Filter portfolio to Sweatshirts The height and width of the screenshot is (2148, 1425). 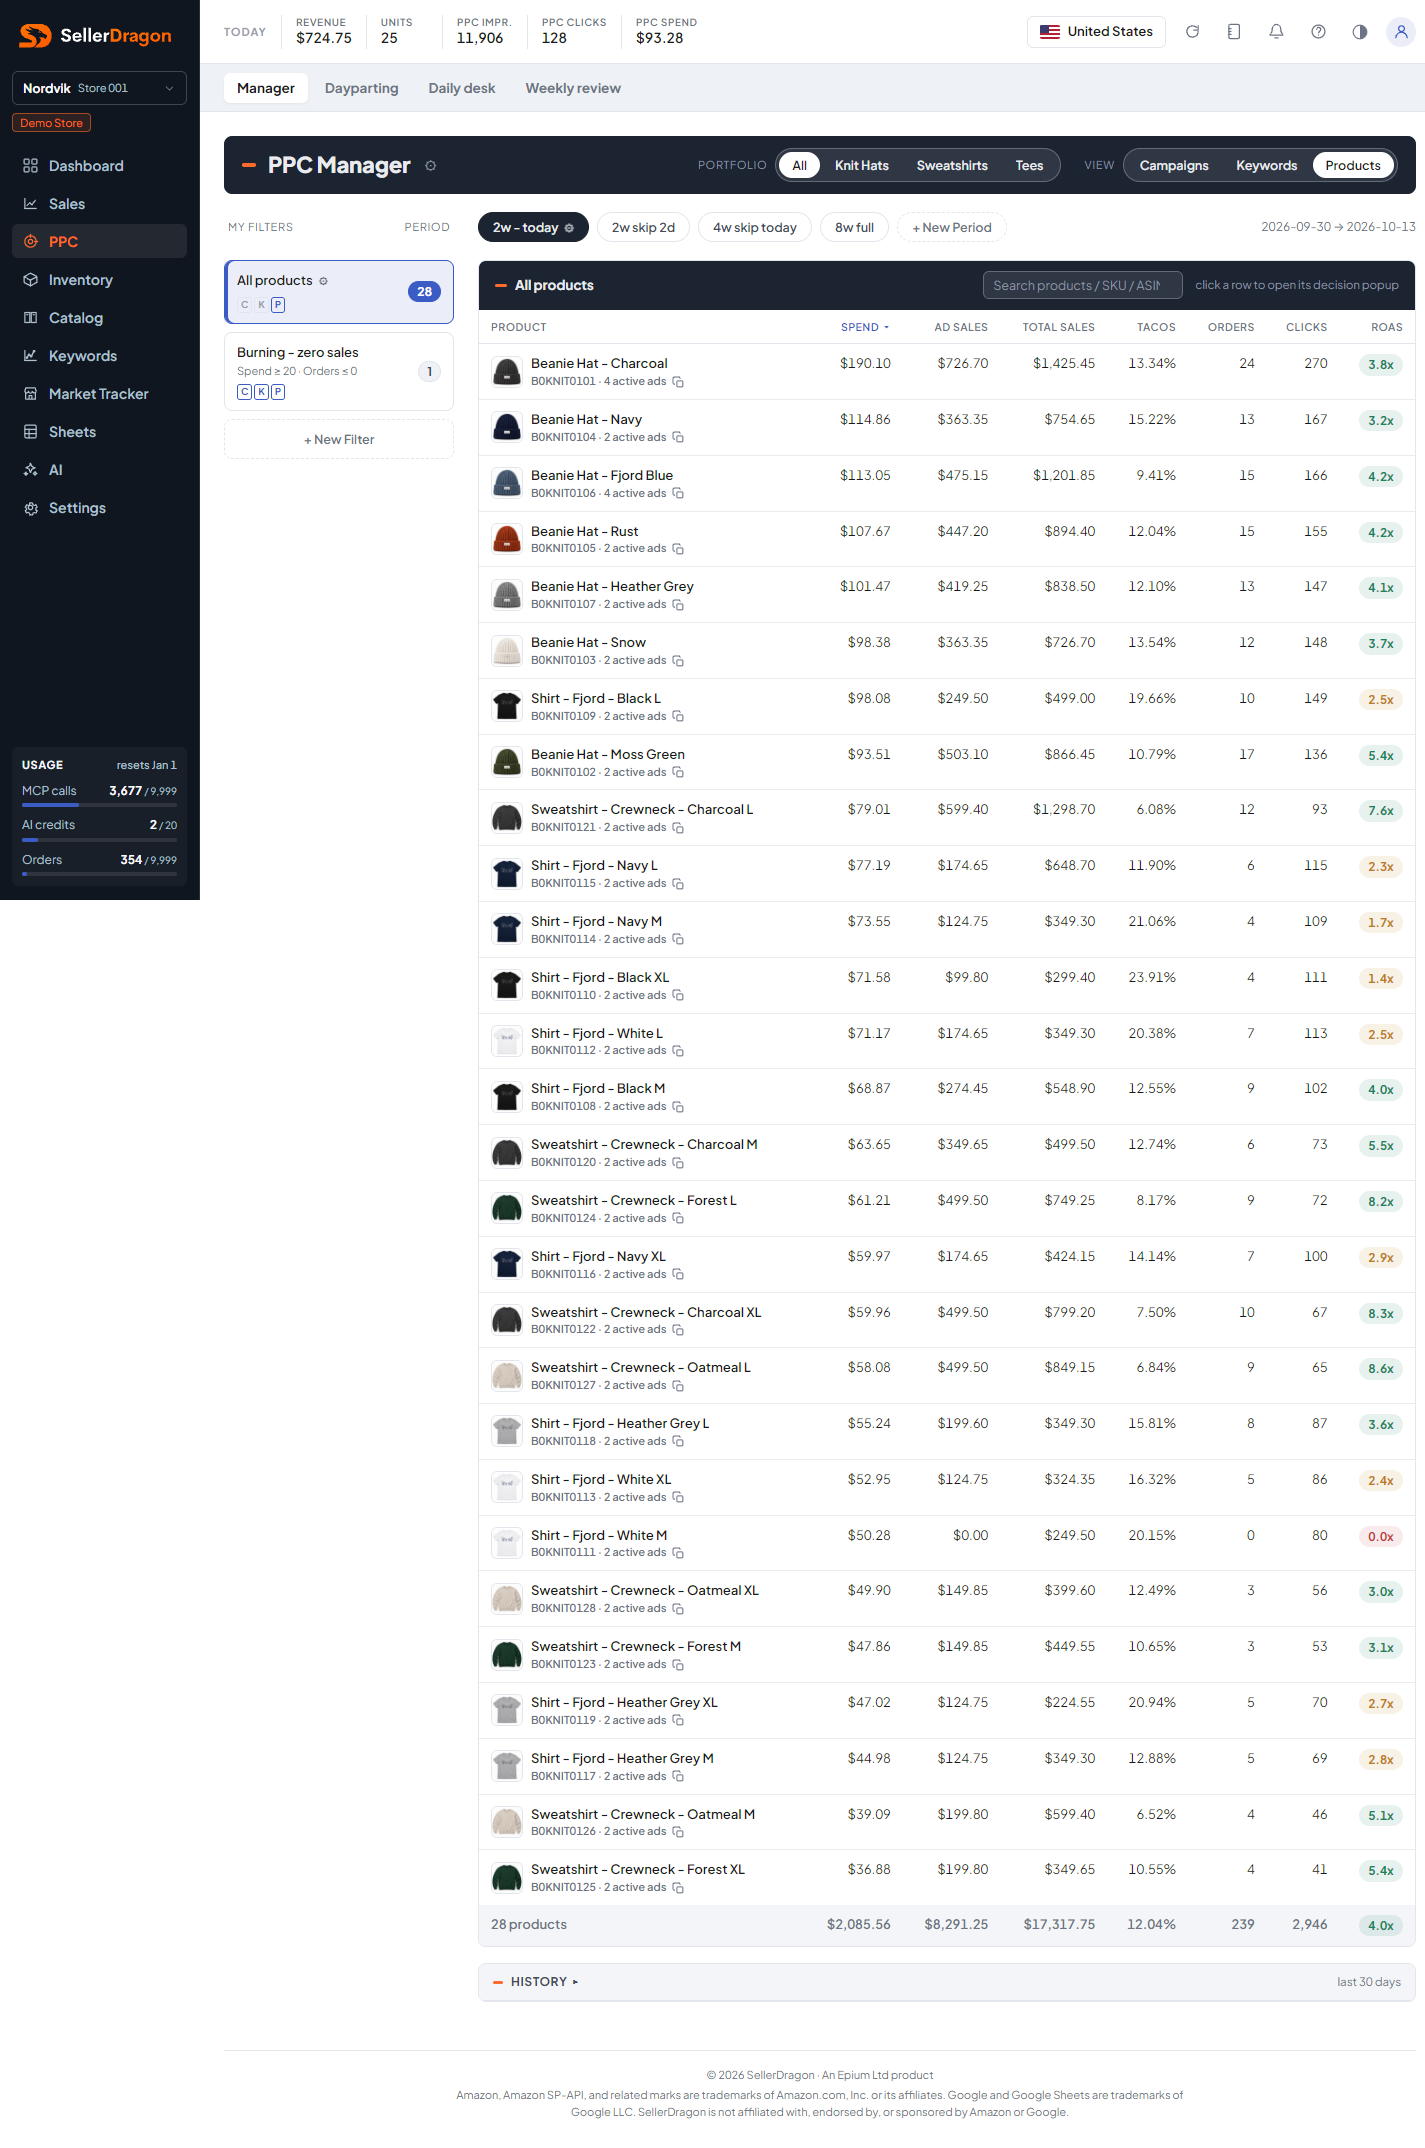(952, 166)
